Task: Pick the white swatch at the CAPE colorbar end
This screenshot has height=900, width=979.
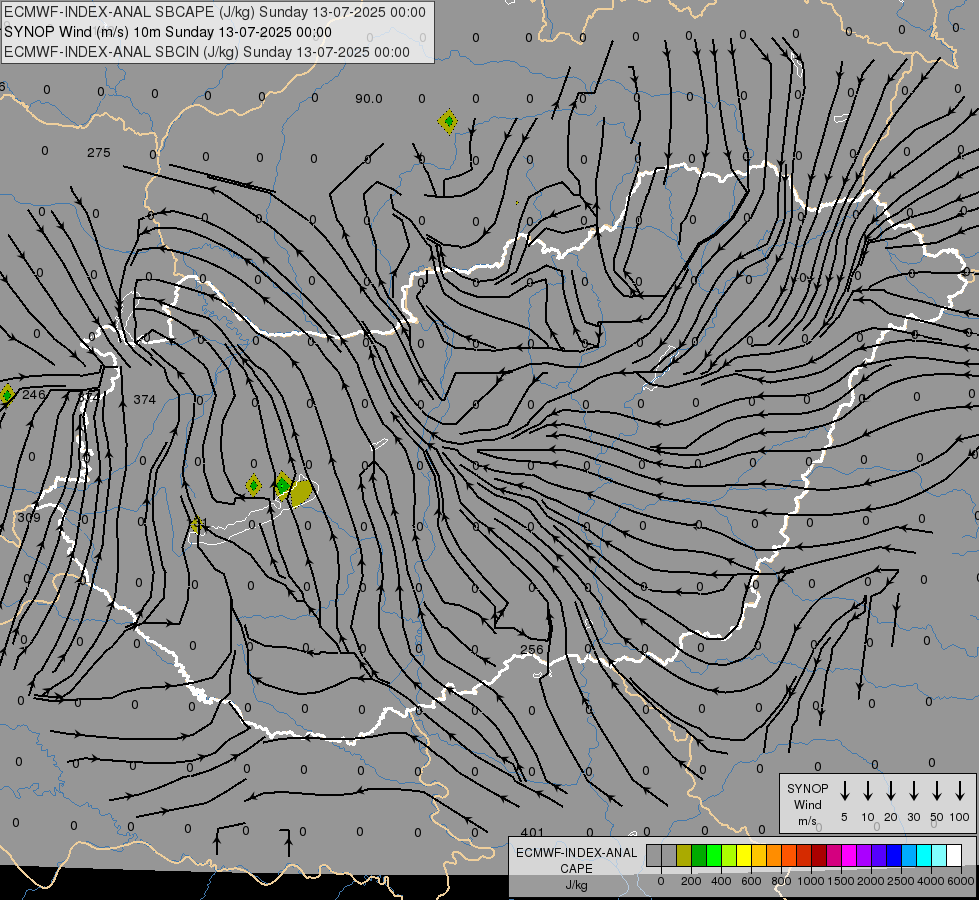Action: click(x=953, y=855)
